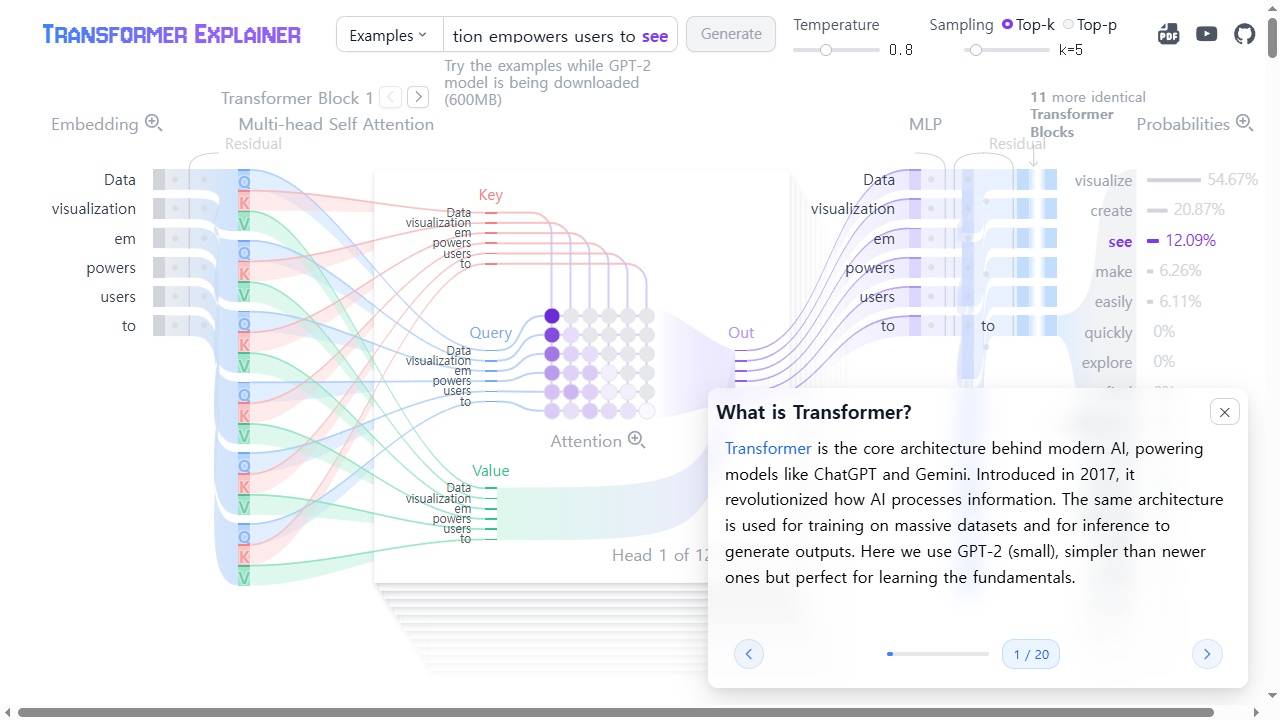
Task: Go to next tutorial slide arrow
Action: (x=1207, y=654)
